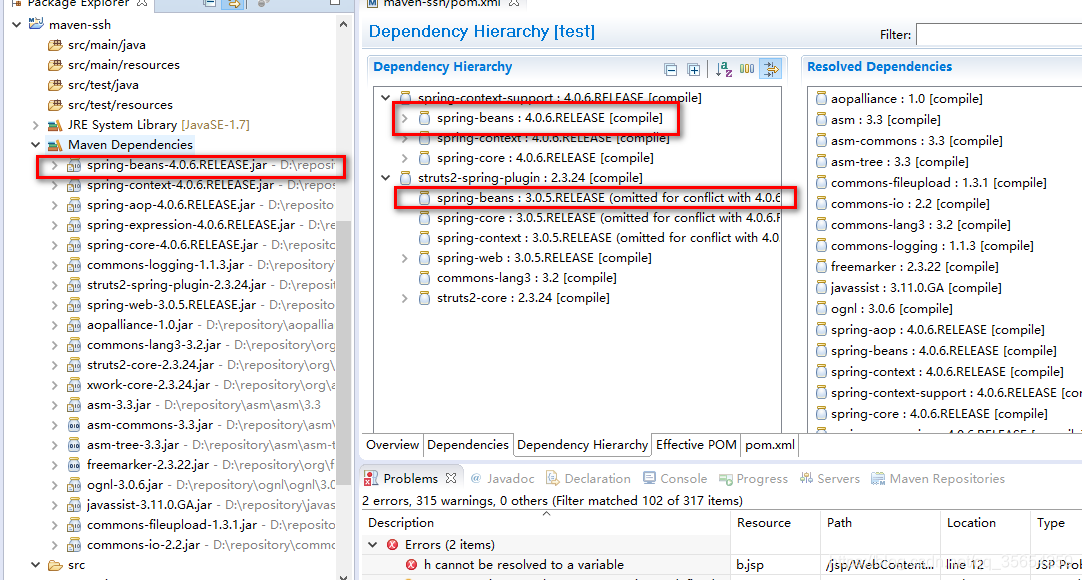Click jar icon beside ognl : 3.0.6 in Resolved Dependencies

(821, 309)
